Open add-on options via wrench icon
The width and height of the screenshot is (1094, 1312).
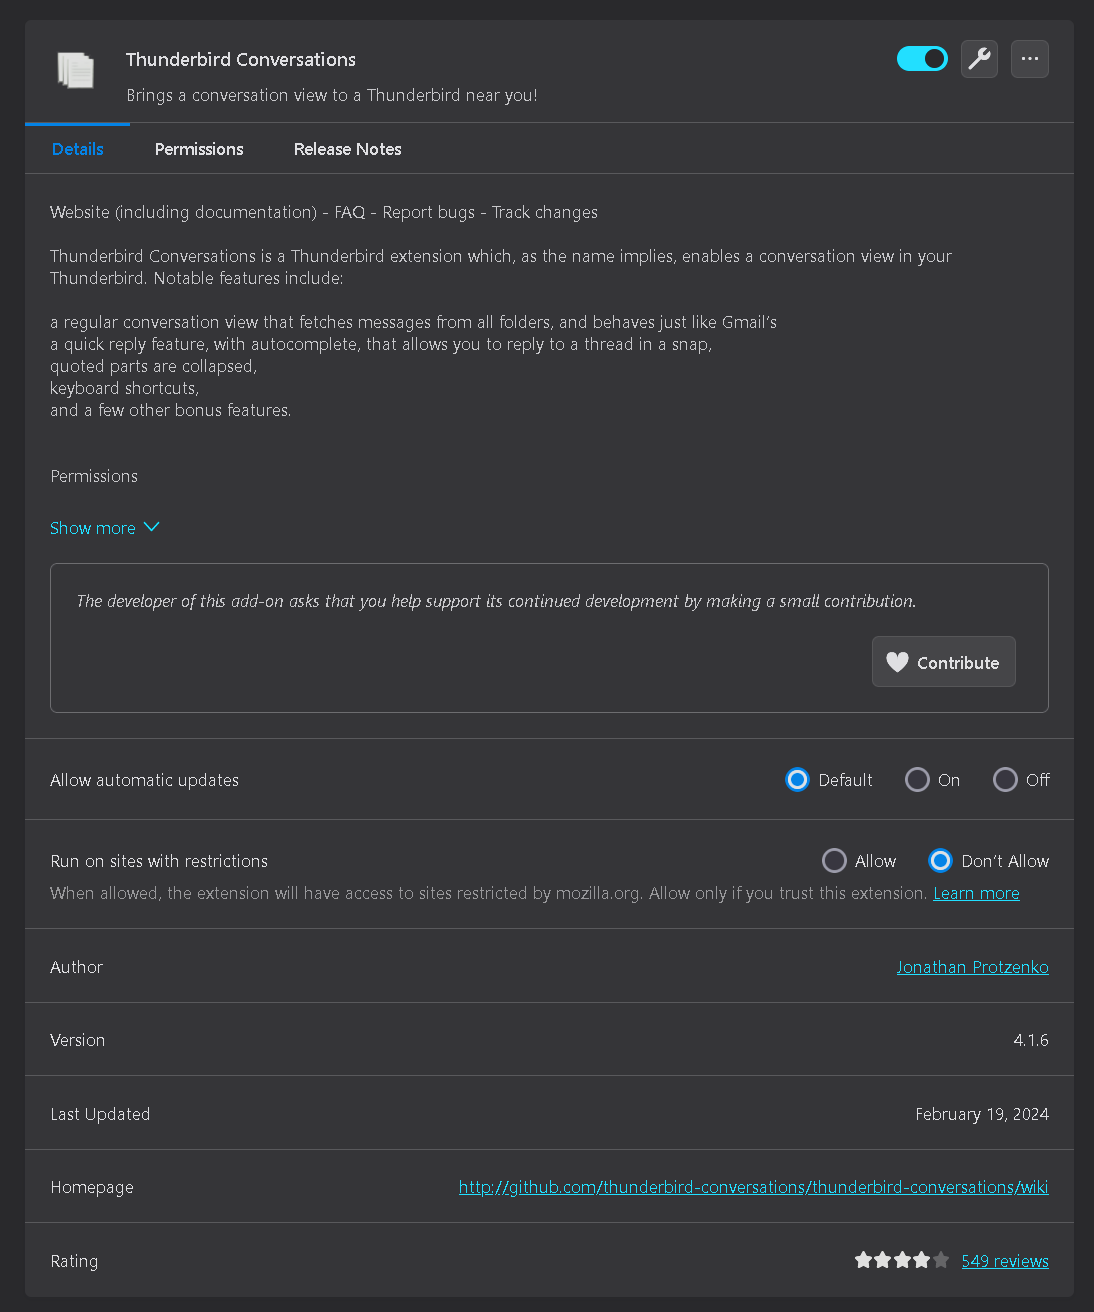(979, 59)
